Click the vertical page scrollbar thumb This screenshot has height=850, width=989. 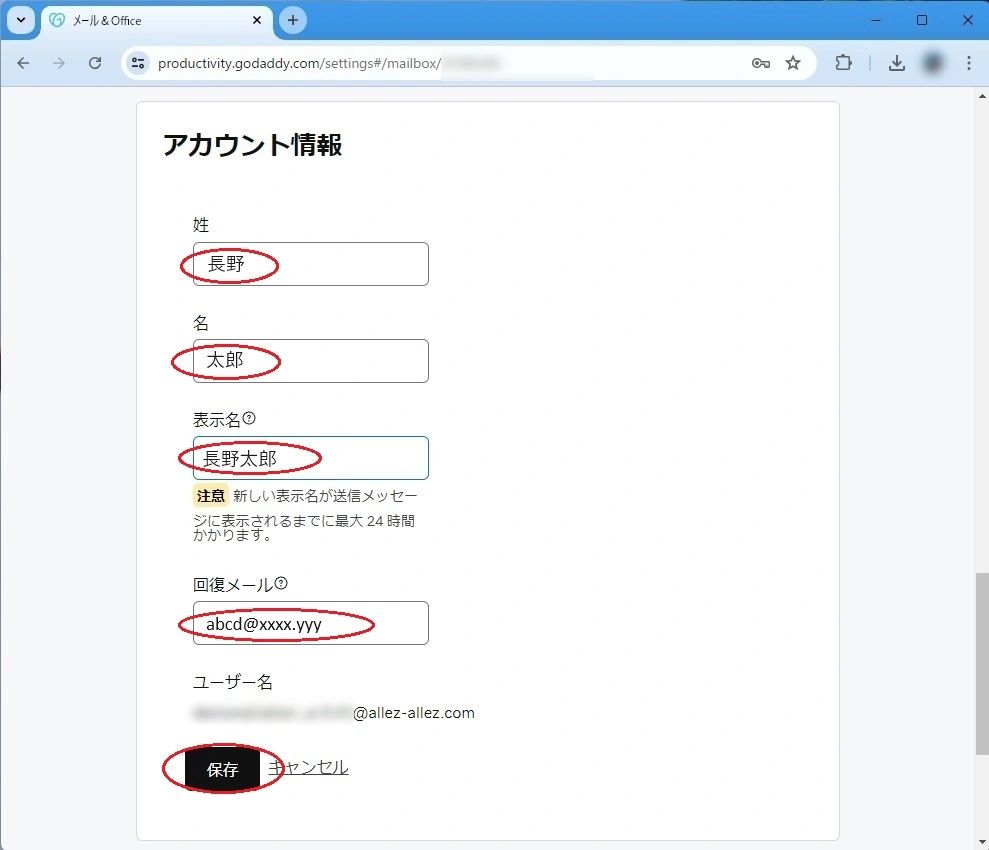tap(981, 663)
